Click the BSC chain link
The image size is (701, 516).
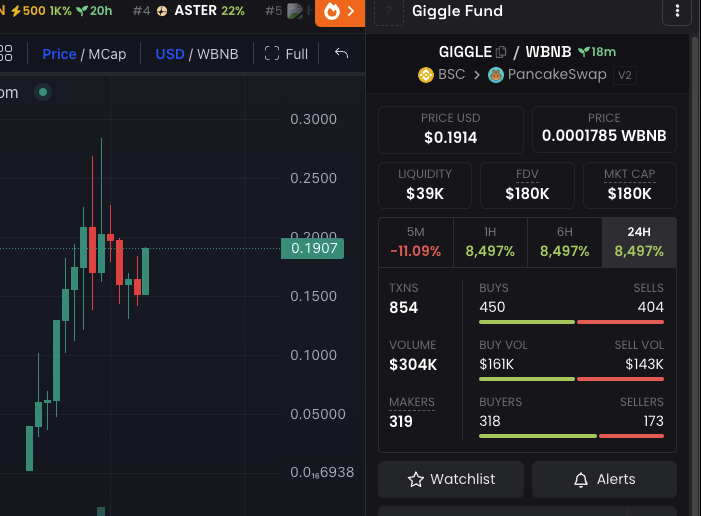click(x=441, y=74)
